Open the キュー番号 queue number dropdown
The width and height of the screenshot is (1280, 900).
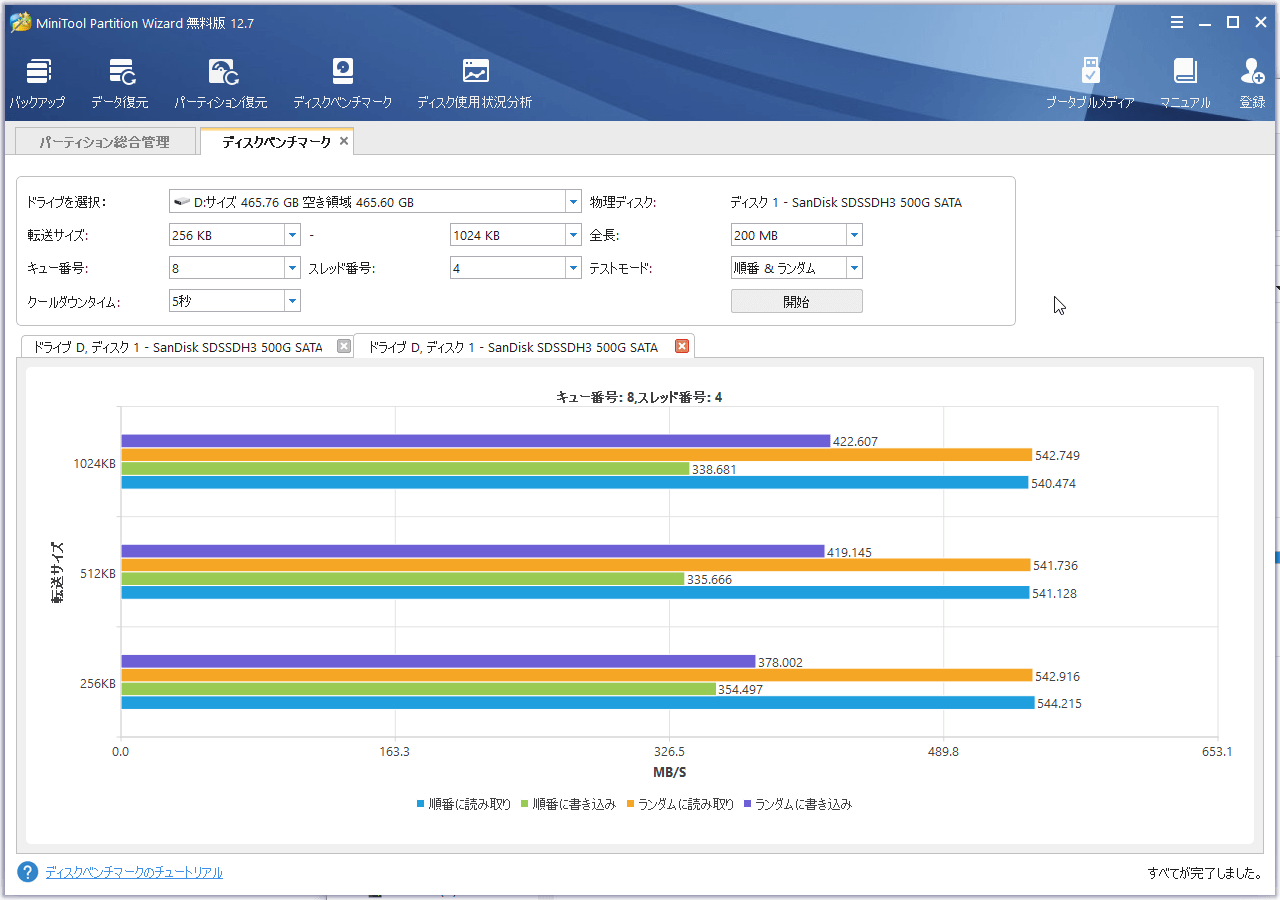point(292,268)
